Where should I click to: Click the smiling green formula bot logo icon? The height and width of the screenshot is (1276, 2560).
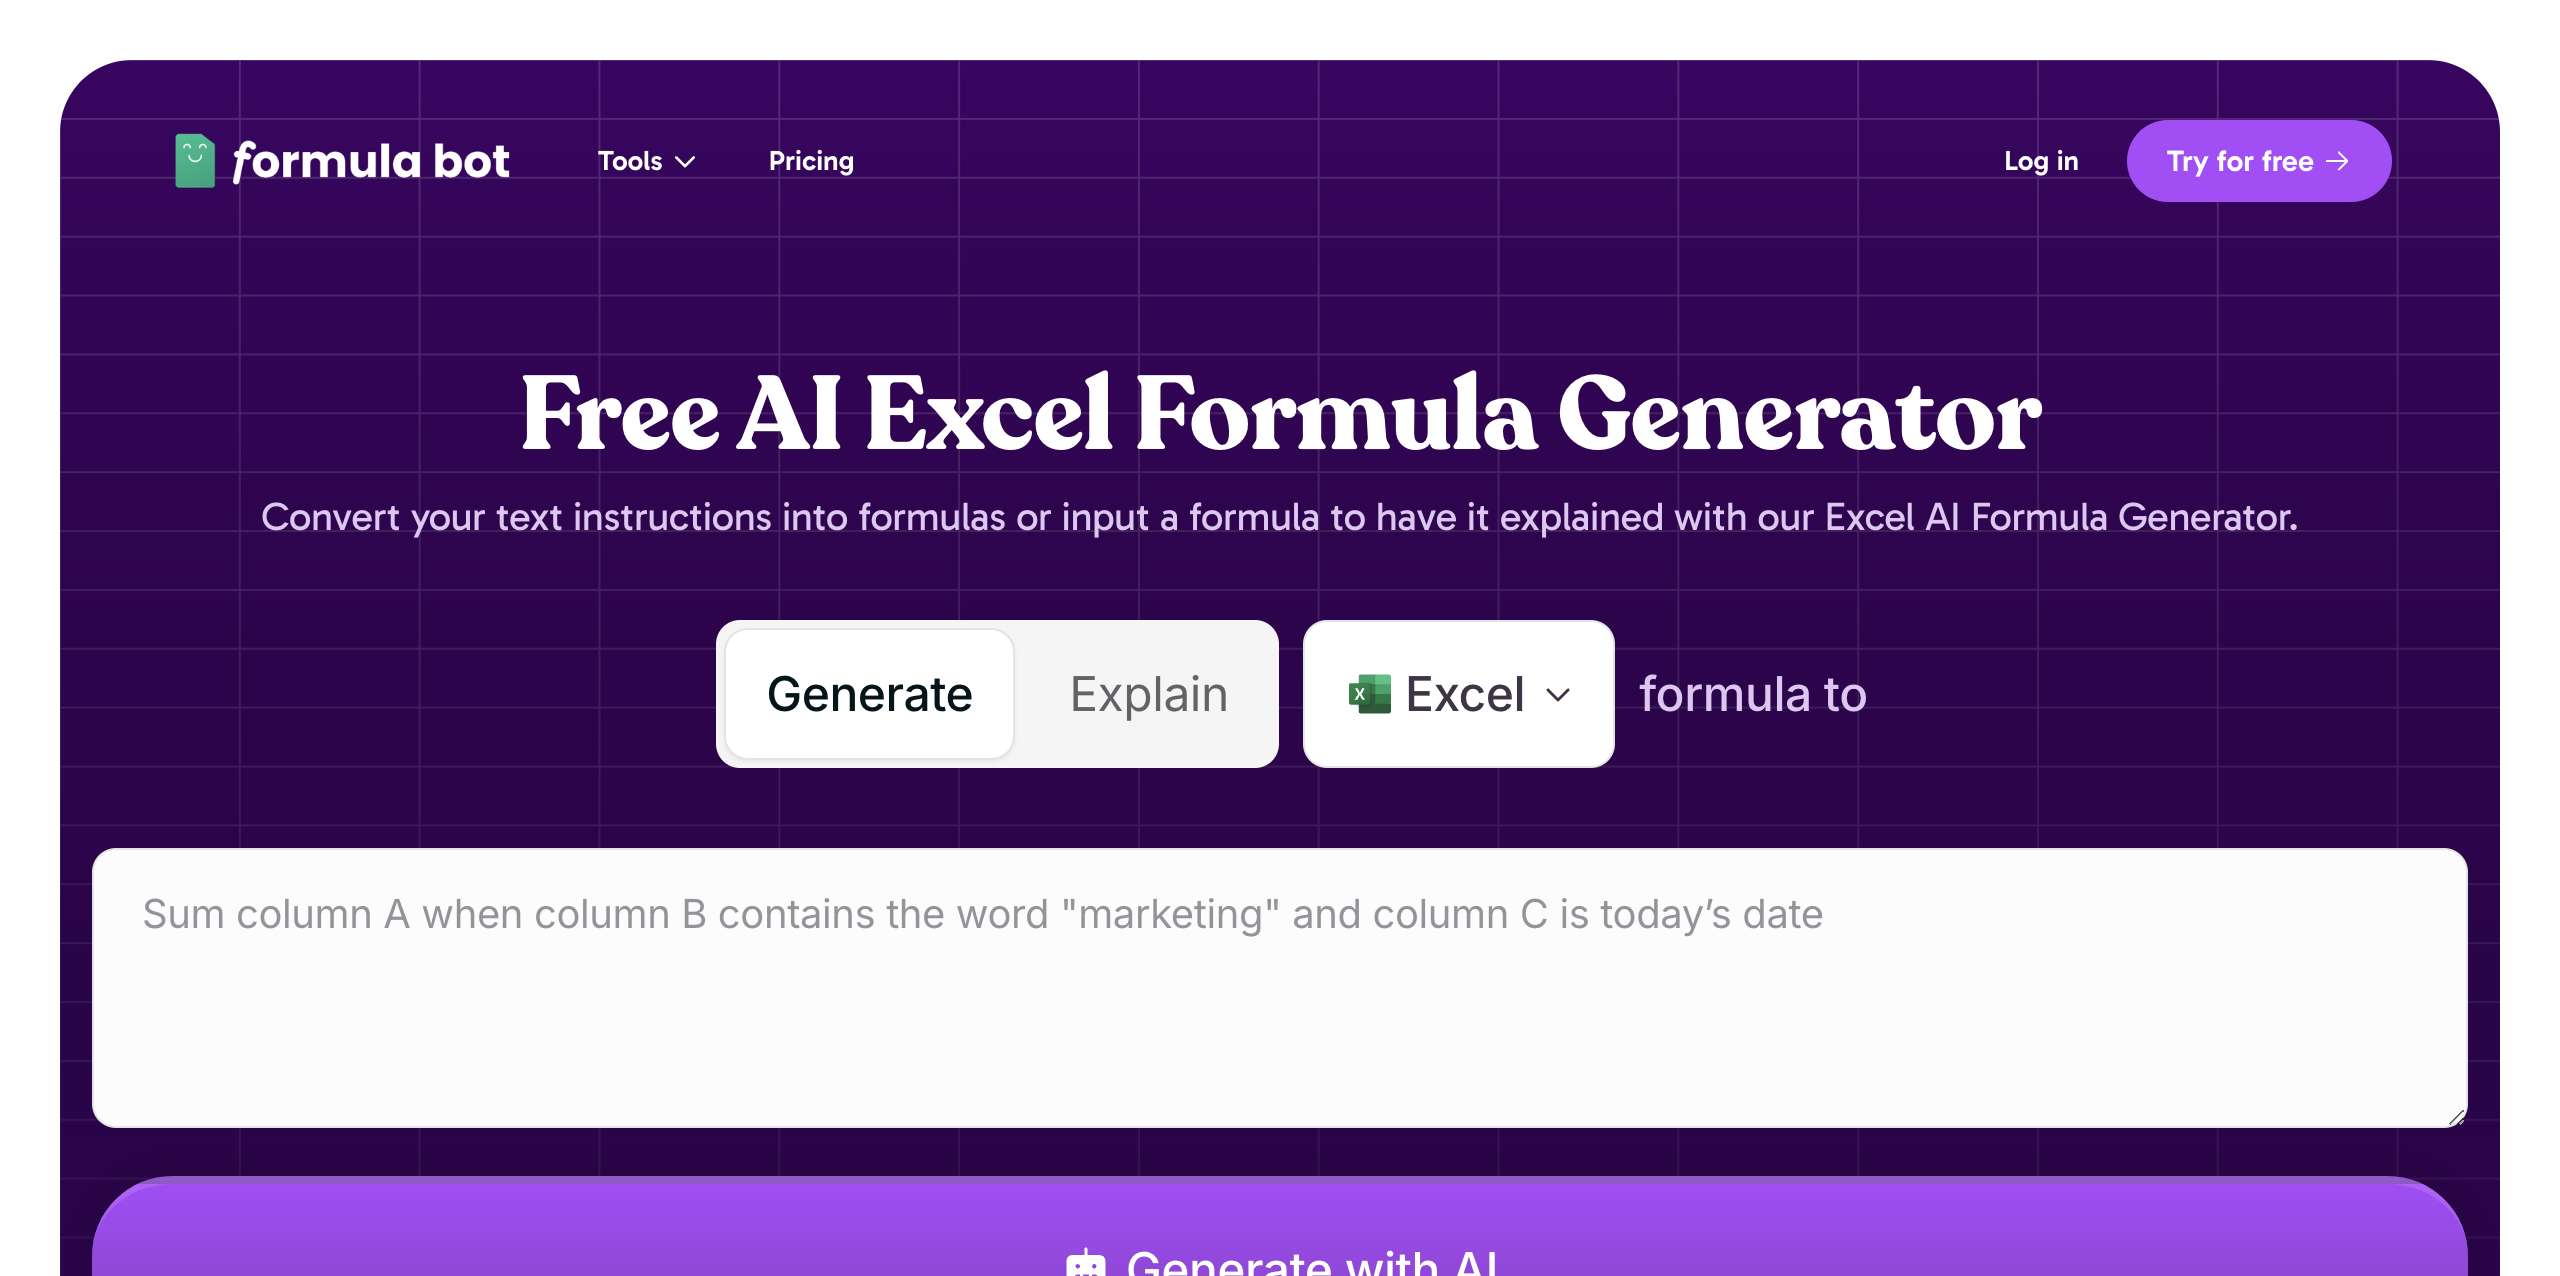point(194,160)
